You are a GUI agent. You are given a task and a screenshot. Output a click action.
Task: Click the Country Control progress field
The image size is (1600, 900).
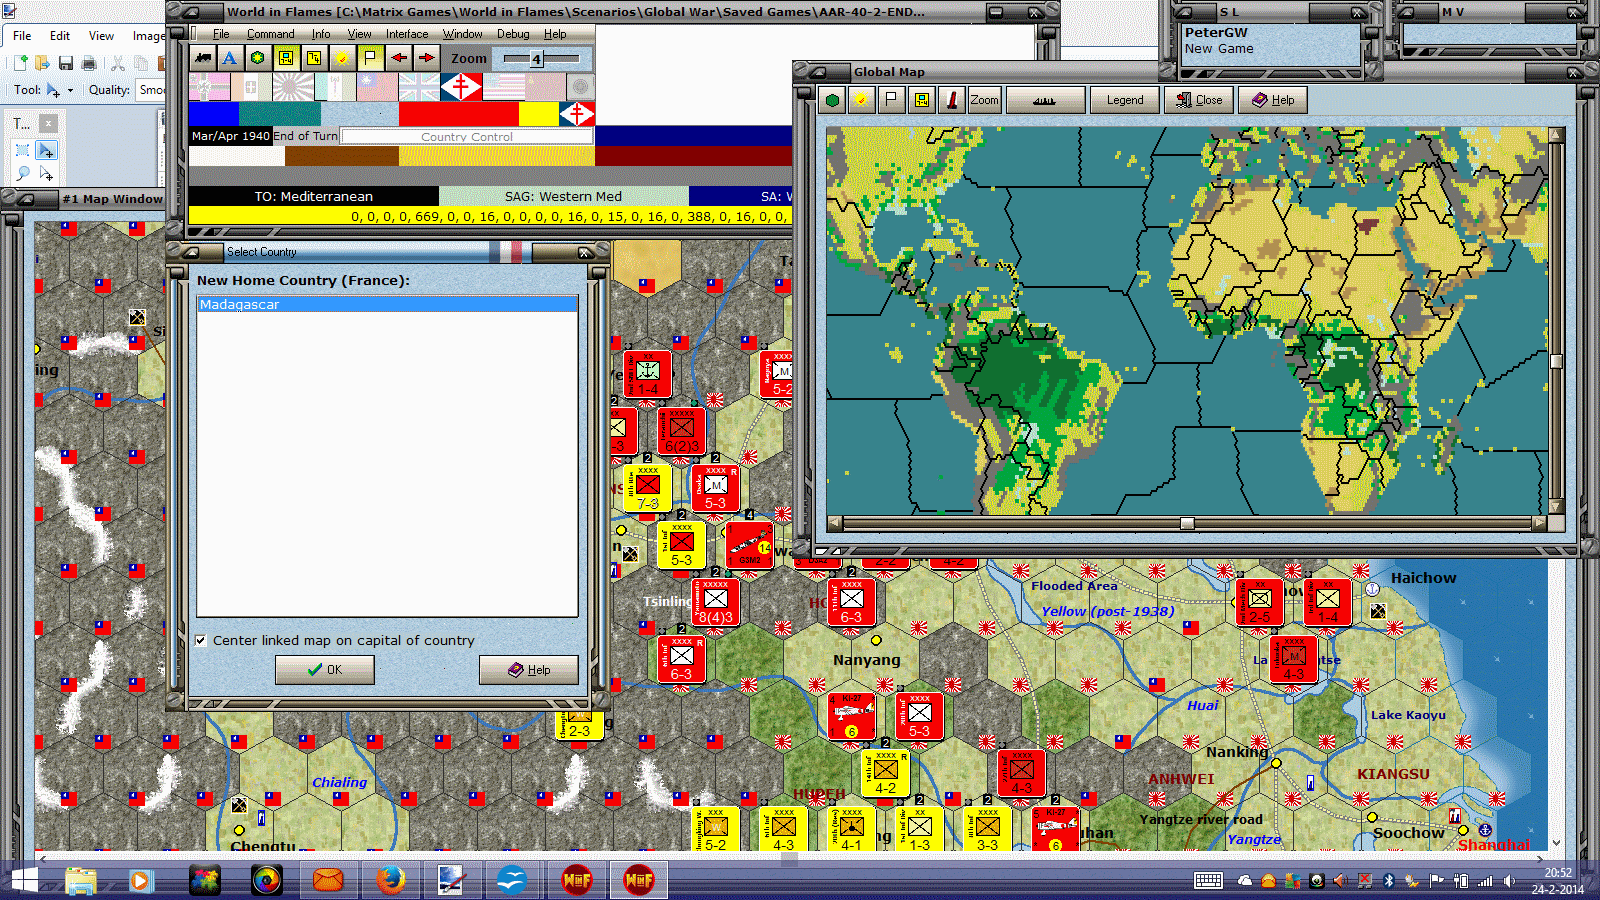[x=467, y=136]
